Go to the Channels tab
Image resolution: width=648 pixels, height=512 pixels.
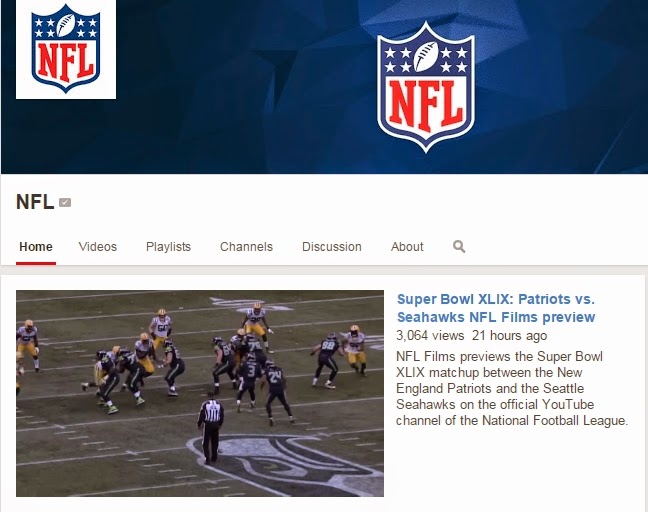pos(246,247)
